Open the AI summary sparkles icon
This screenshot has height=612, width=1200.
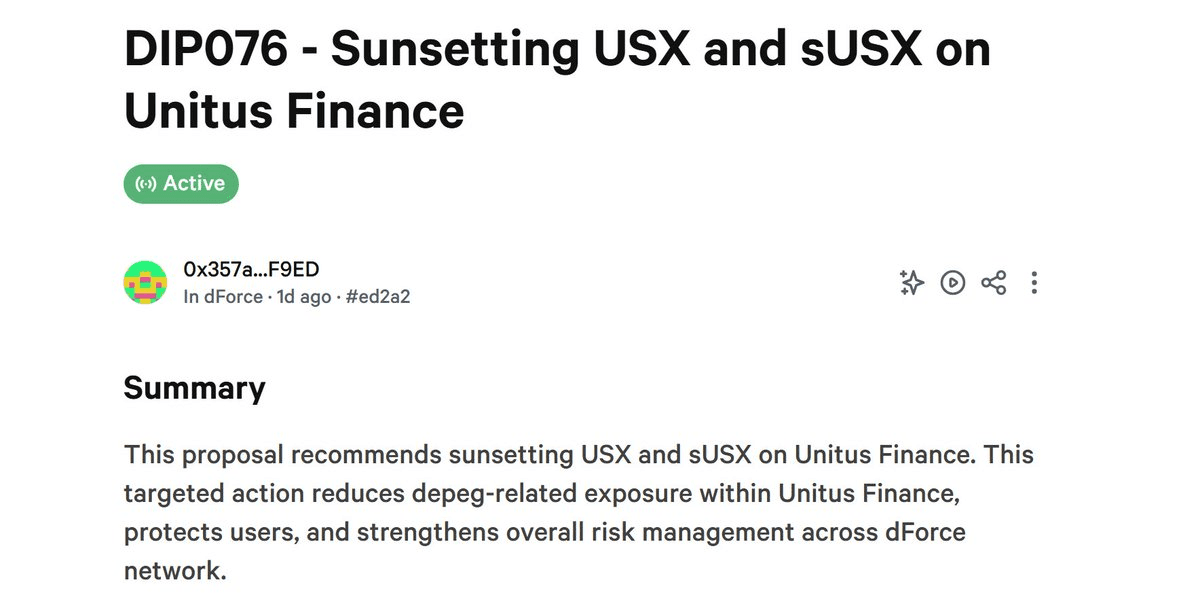point(911,284)
